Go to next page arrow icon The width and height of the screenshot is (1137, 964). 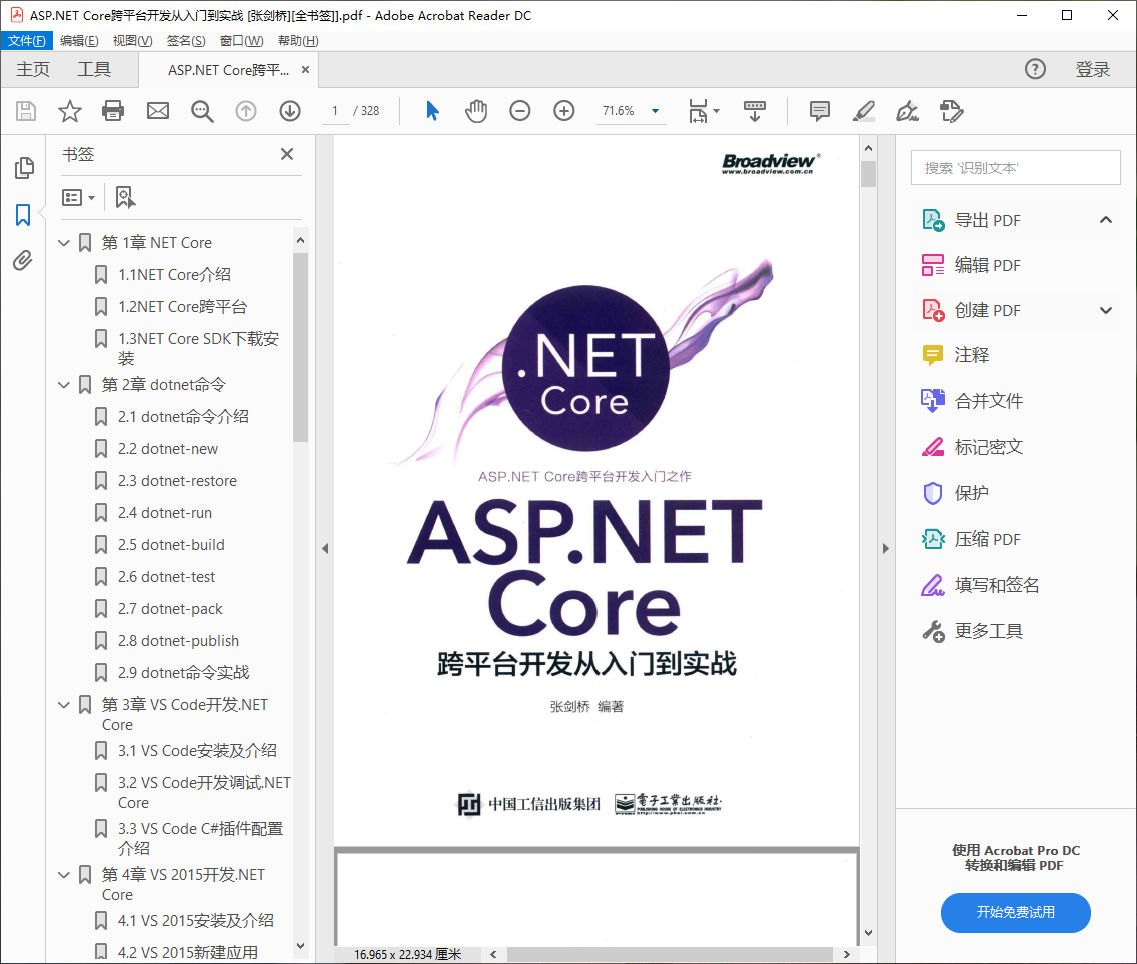(x=290, y=111)
